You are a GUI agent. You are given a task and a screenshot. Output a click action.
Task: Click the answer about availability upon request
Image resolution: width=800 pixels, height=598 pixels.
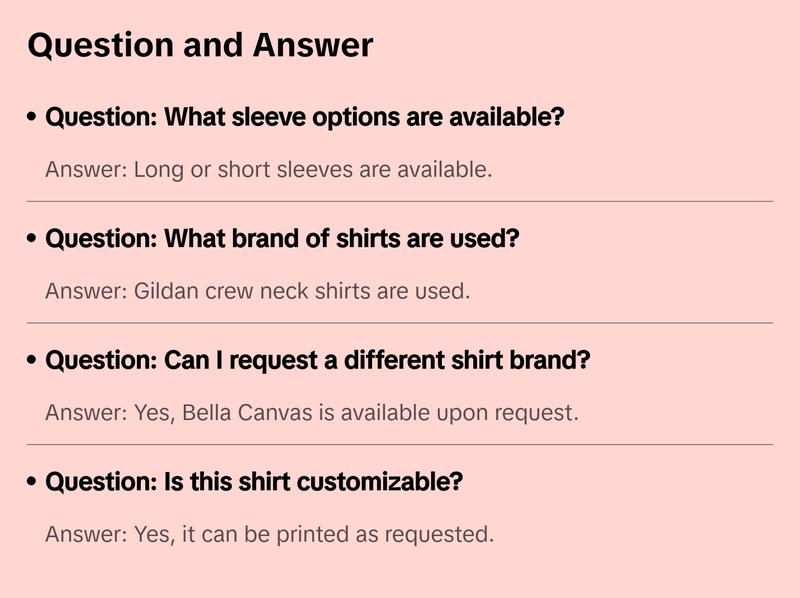pos(311,413)
